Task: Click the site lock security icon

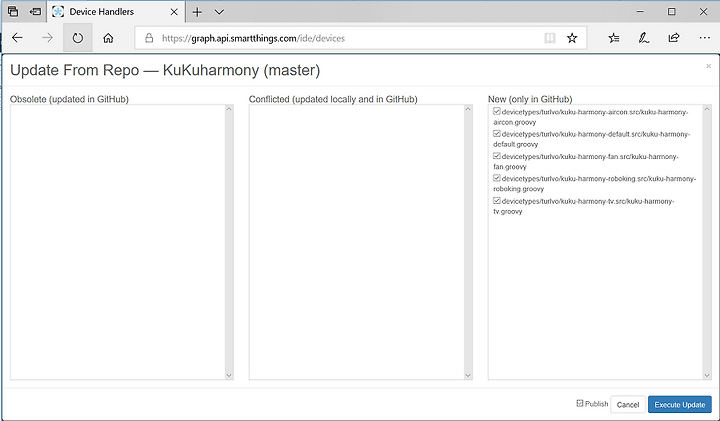Action: (x=149, y=38)
